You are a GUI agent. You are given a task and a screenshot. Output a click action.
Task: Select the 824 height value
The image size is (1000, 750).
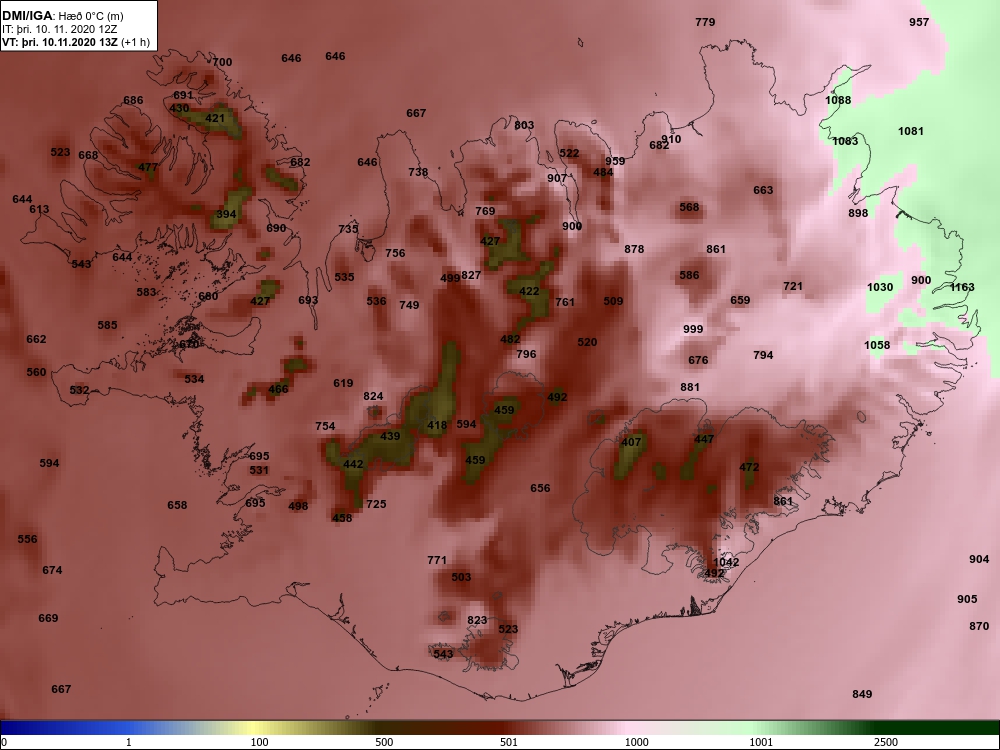373,396
